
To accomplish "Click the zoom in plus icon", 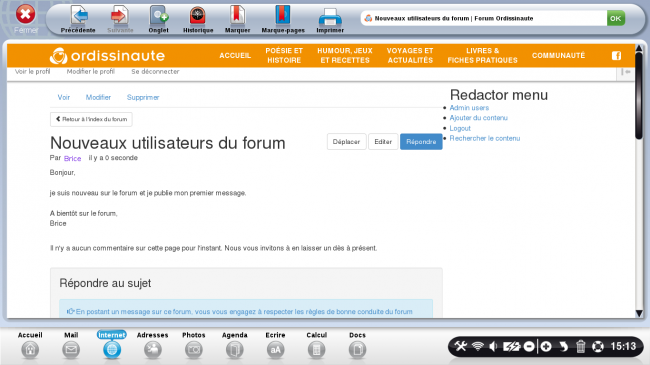I will pos(546,346).
